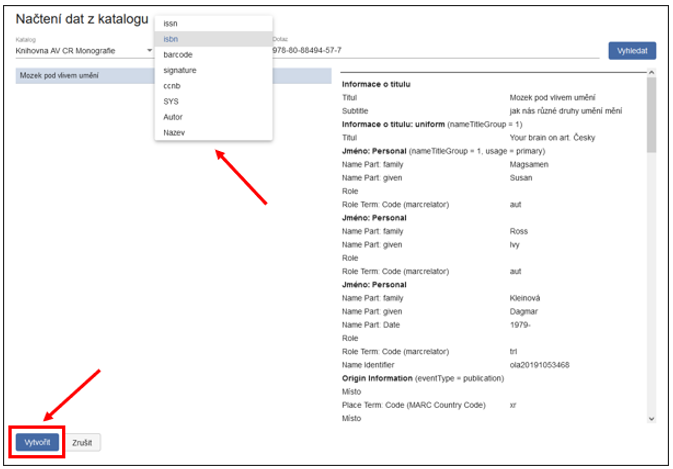Open the Katalog dropdown Knihovna AV CR Monografie
The height and width of the screenshot is (469, 673).
coord(80,50)
